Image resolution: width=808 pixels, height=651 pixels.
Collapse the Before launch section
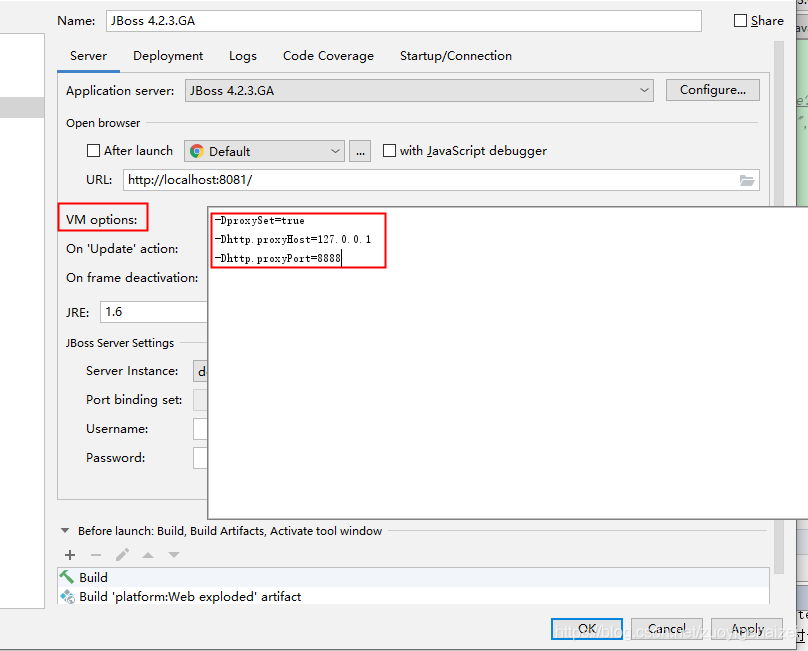[65, 530]
